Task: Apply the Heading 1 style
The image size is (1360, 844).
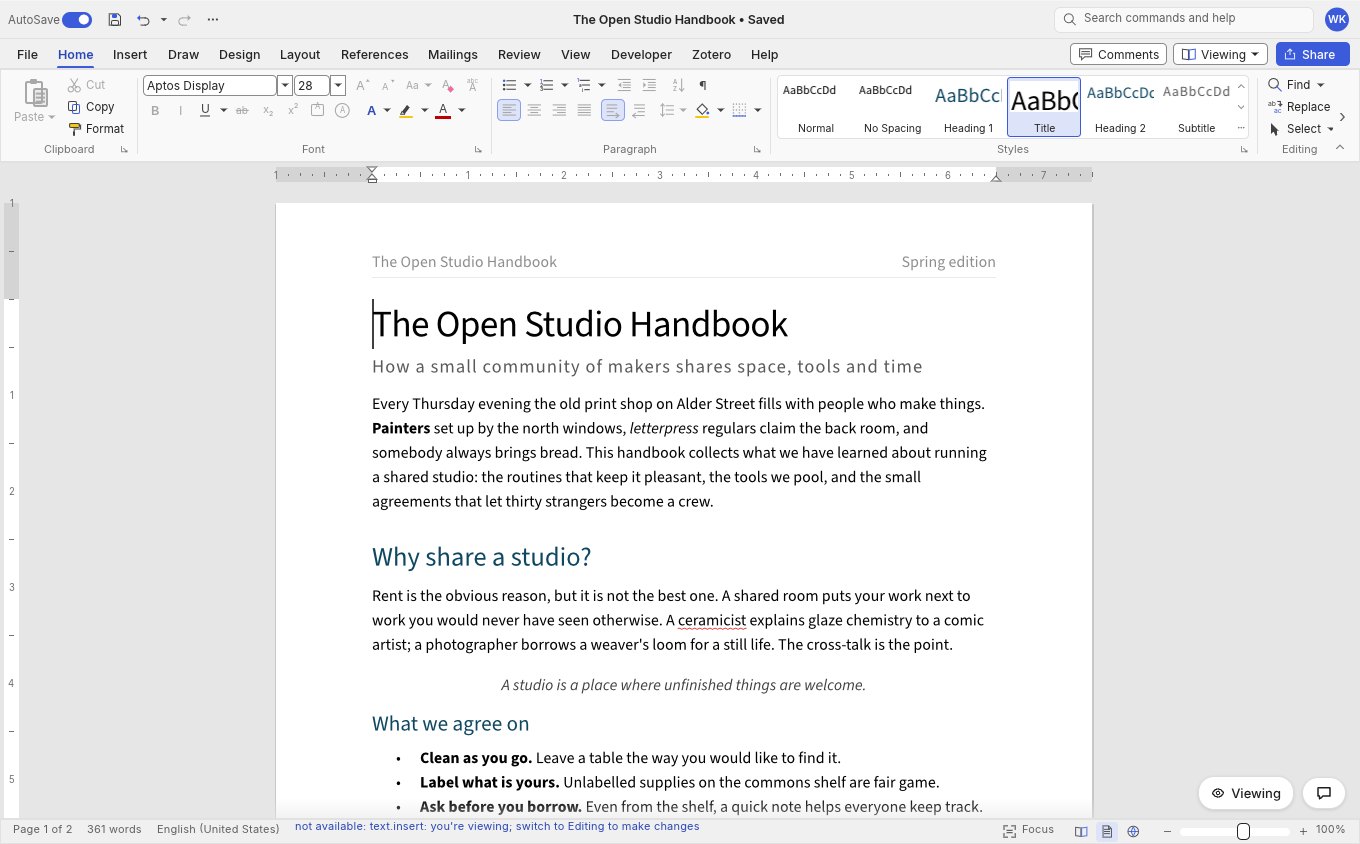Action: click(x=968, y=107)
